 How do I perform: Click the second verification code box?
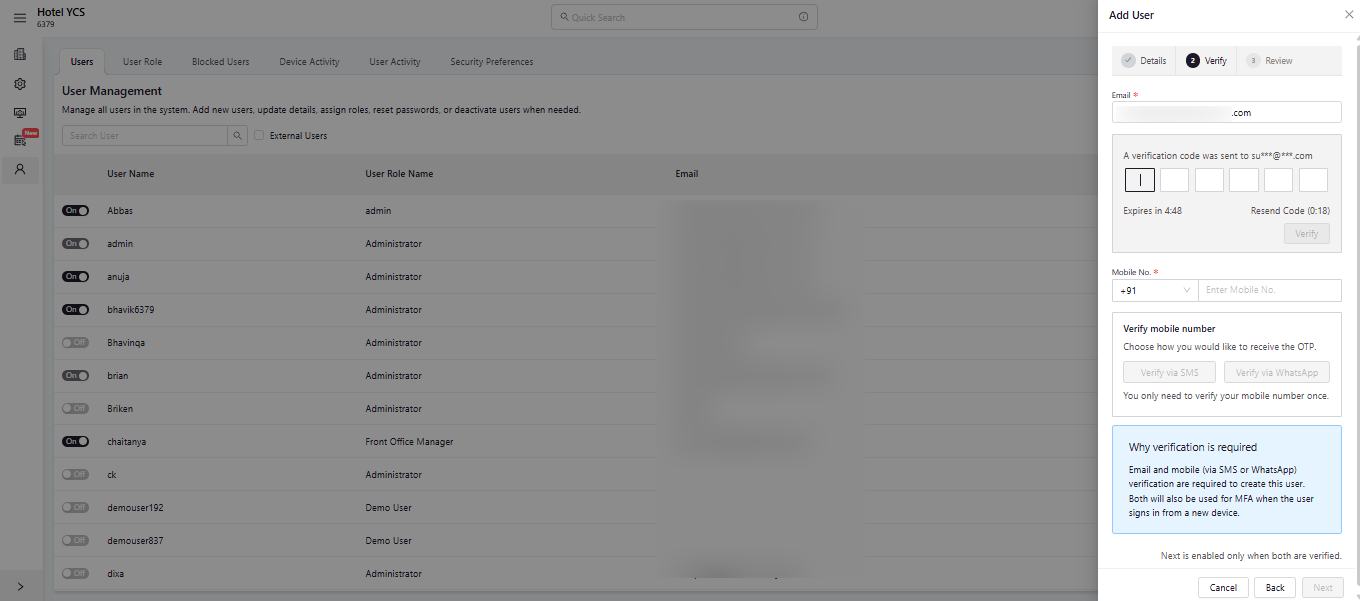point(1175,180)
